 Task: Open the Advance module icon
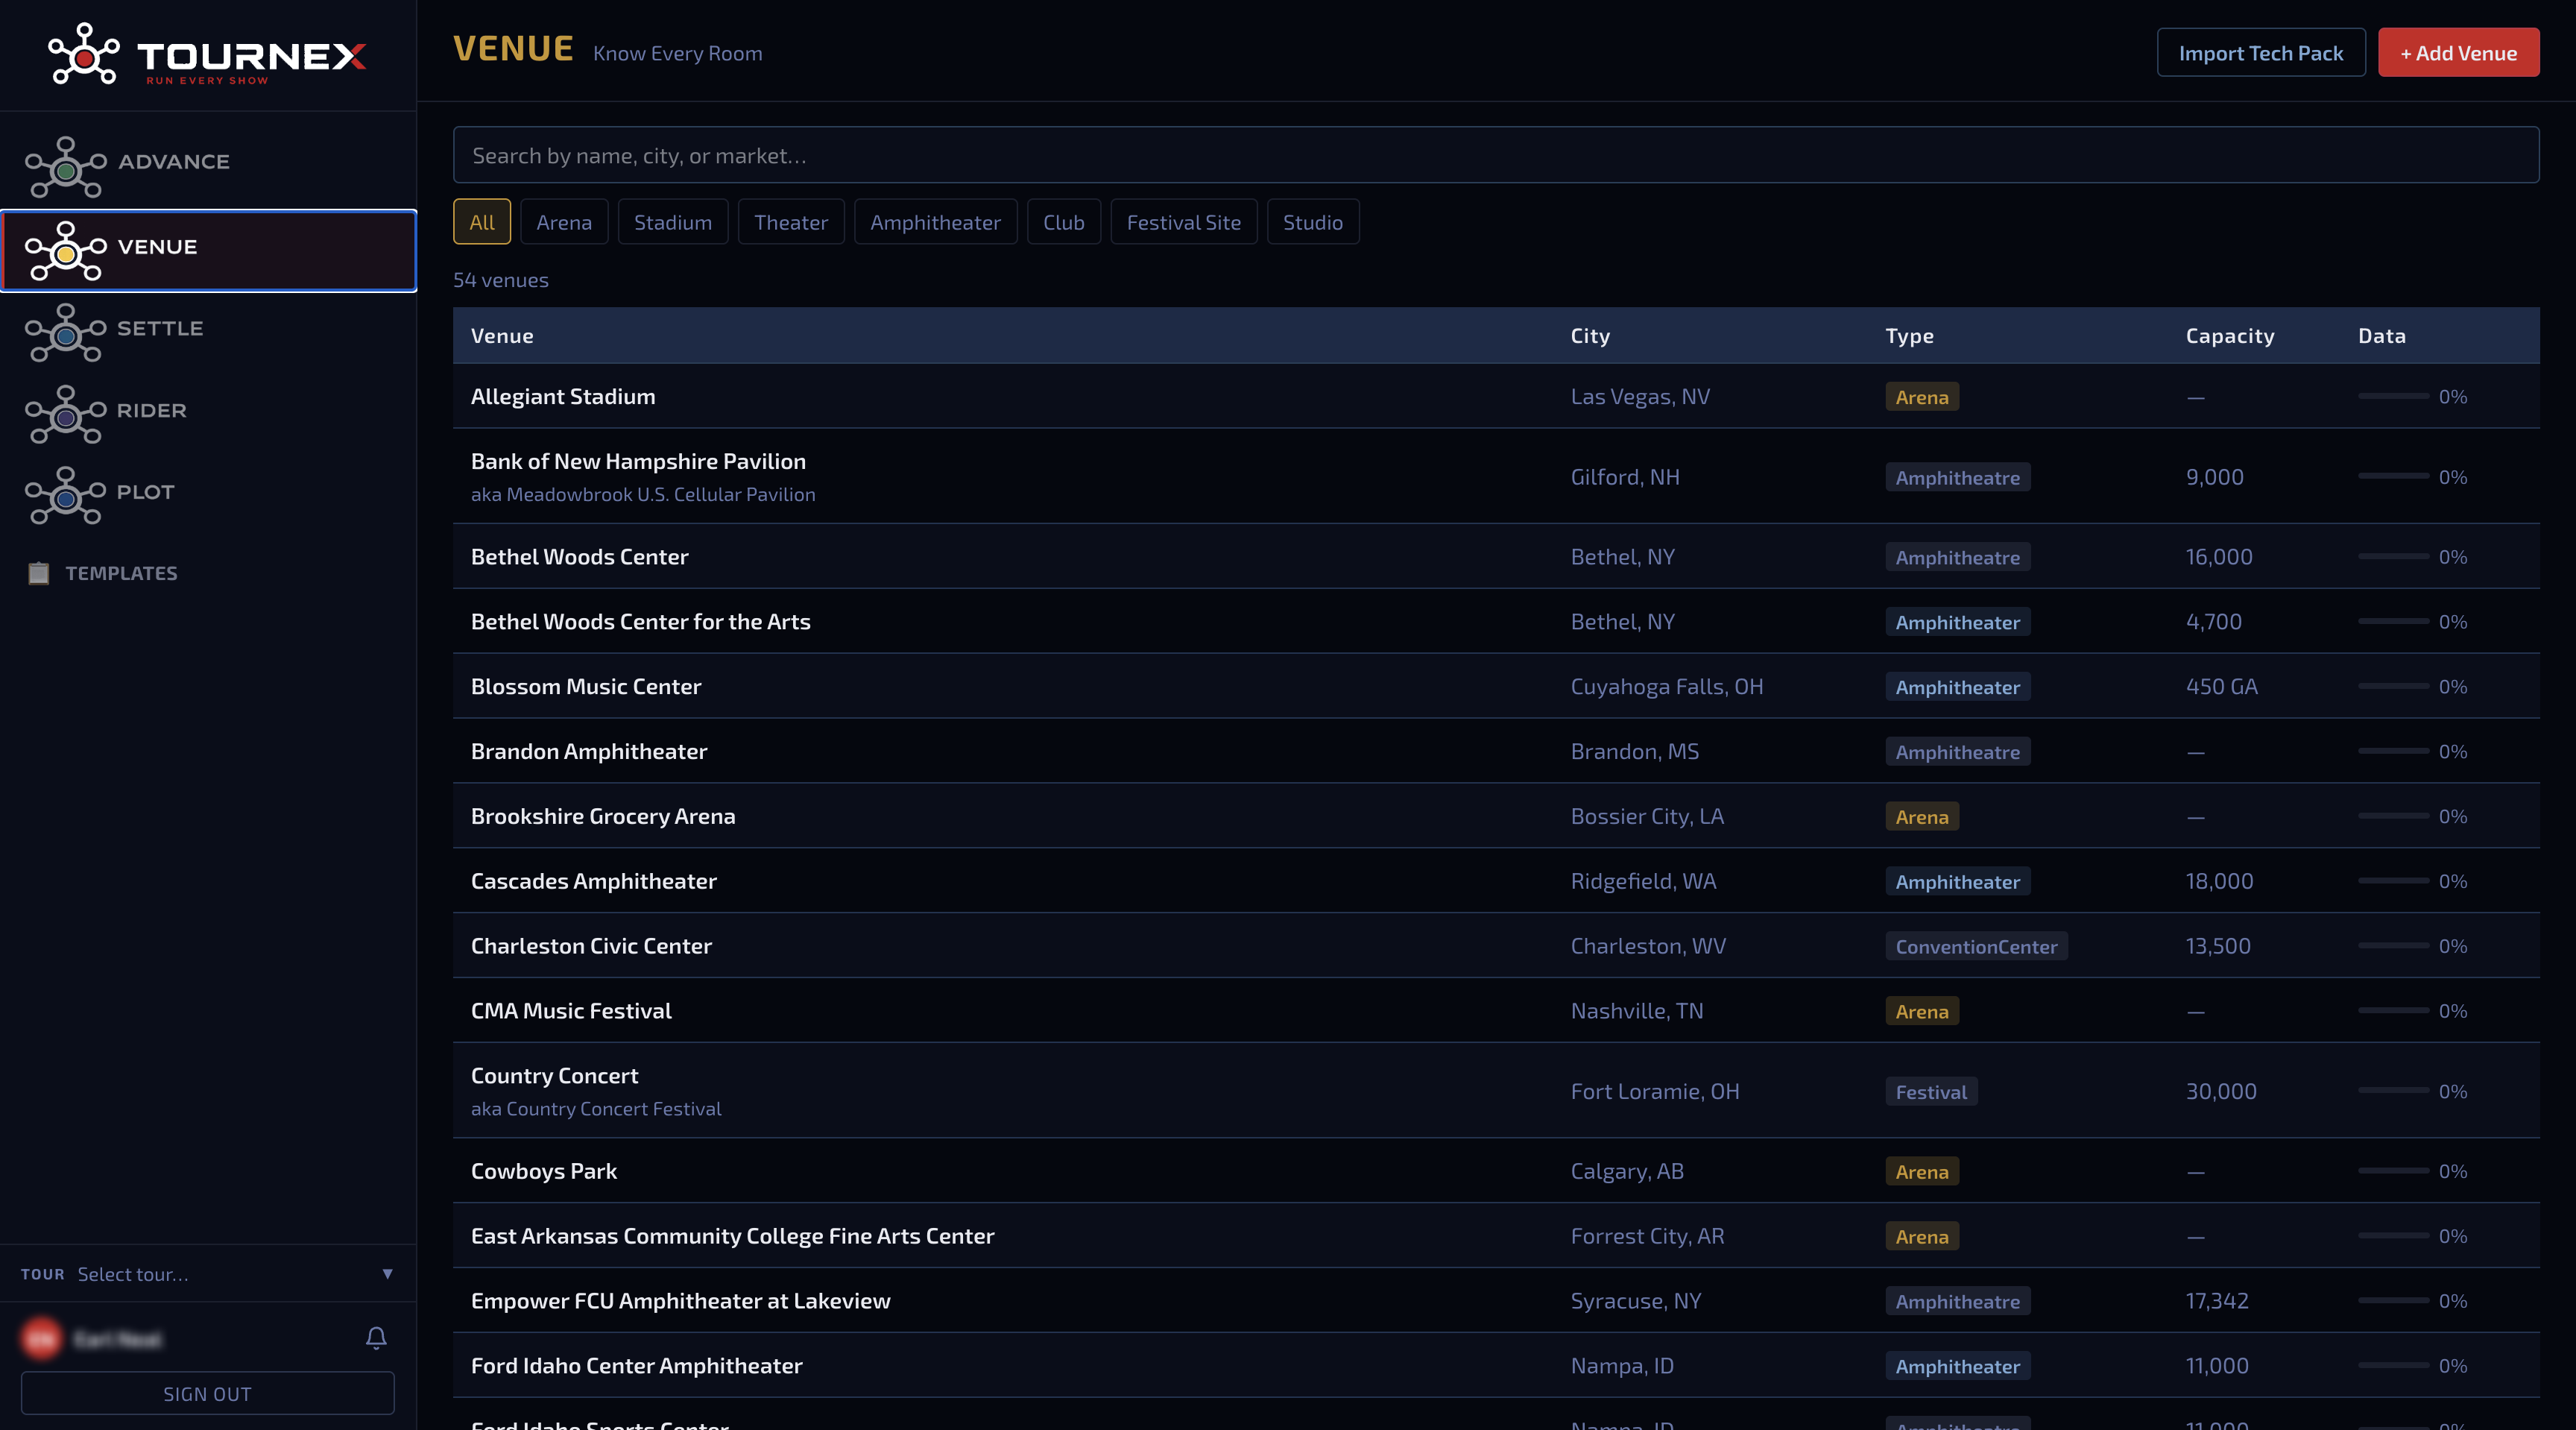[65, 166]
